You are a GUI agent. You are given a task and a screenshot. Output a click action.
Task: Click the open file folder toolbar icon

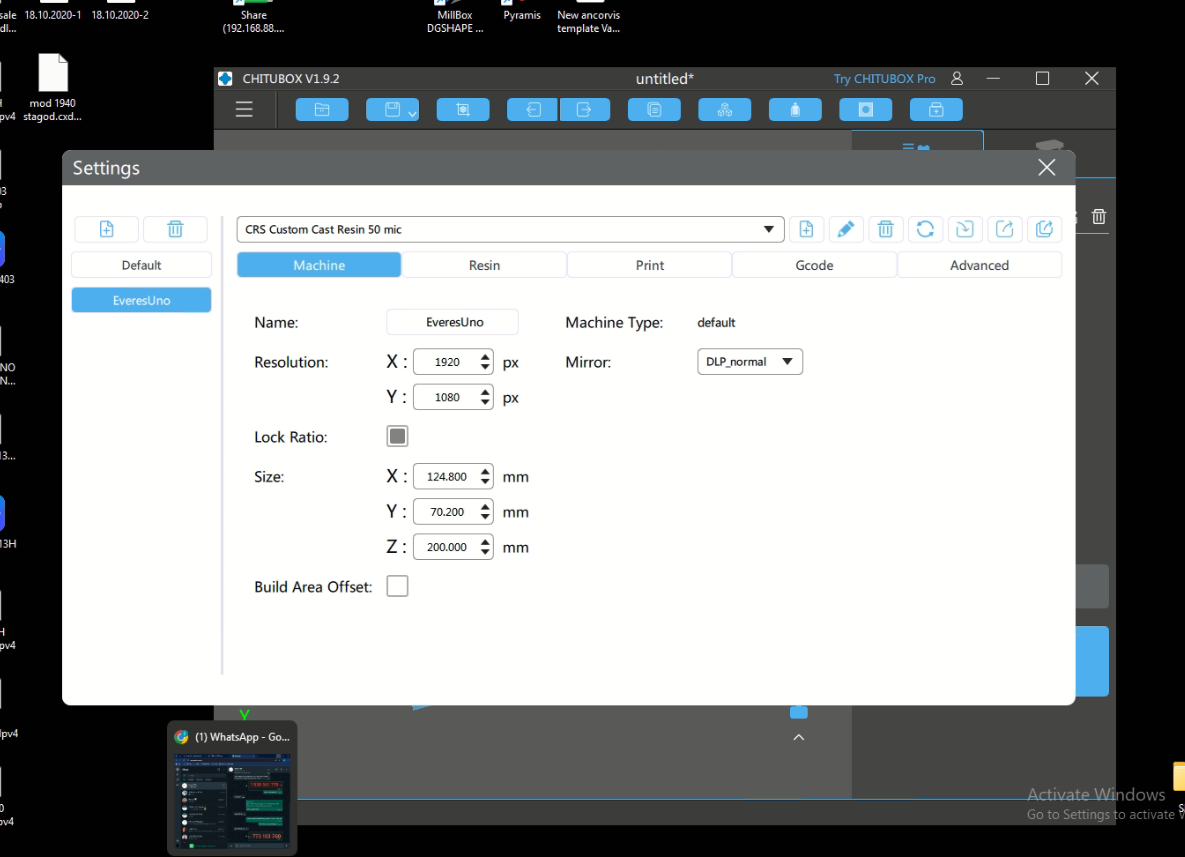322,110
